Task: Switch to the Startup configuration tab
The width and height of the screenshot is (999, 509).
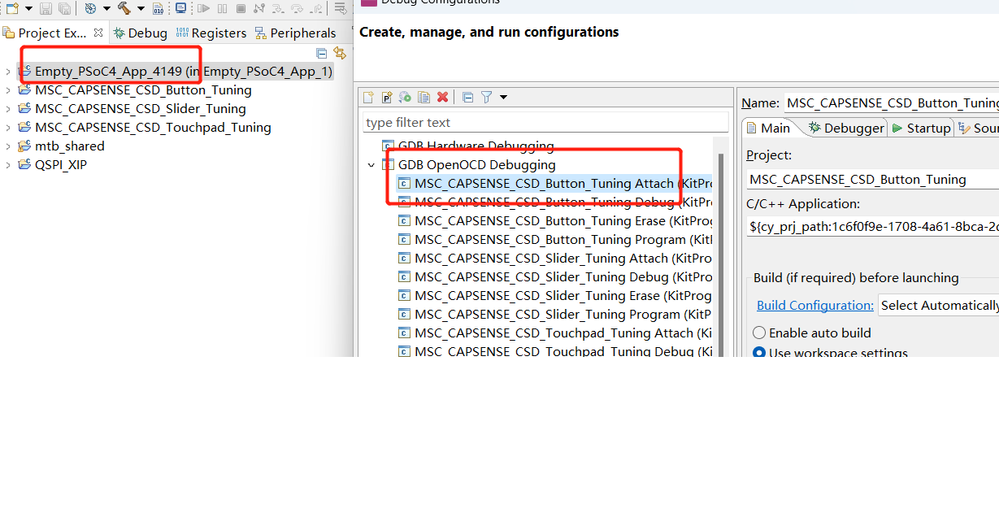Action: [x=921, y=128]
